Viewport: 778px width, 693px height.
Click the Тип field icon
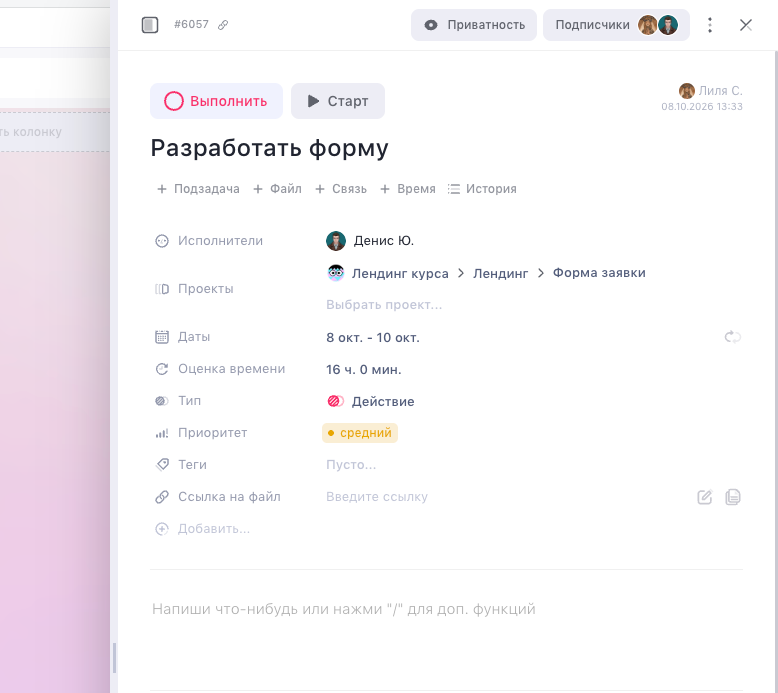(x=162, y=401)
